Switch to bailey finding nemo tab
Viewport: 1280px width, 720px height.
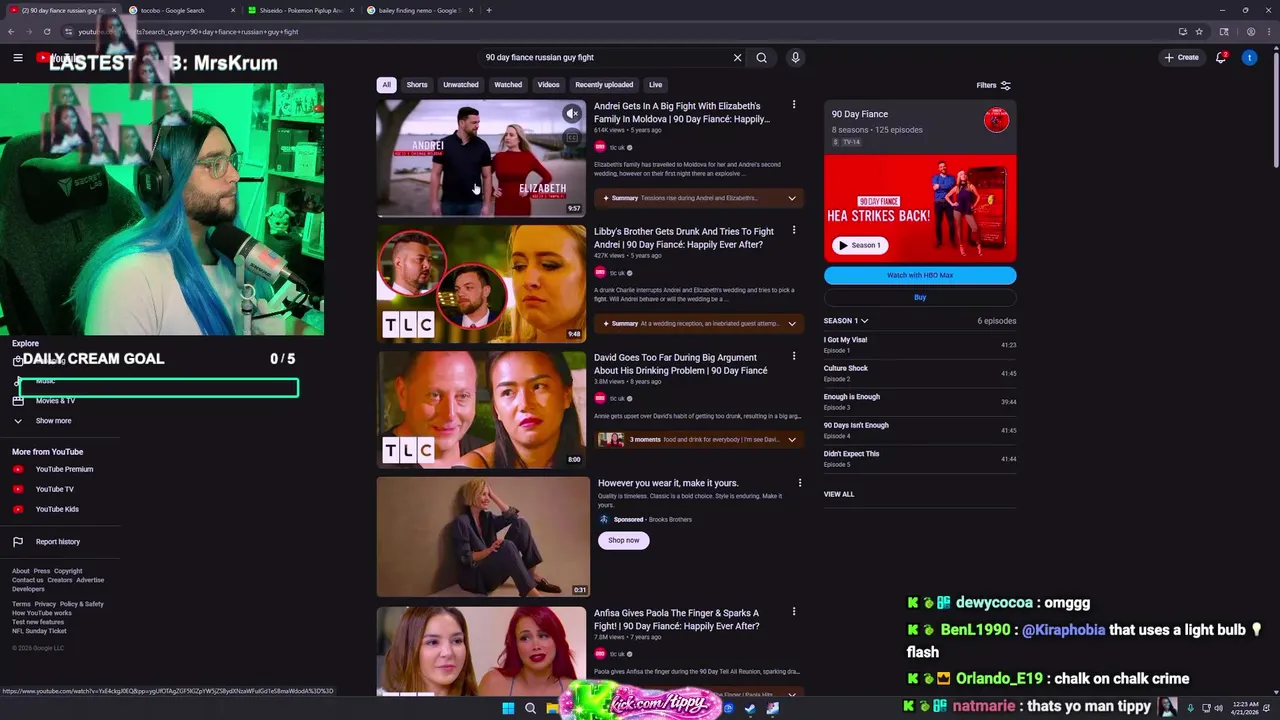click(x=418, y=10)
